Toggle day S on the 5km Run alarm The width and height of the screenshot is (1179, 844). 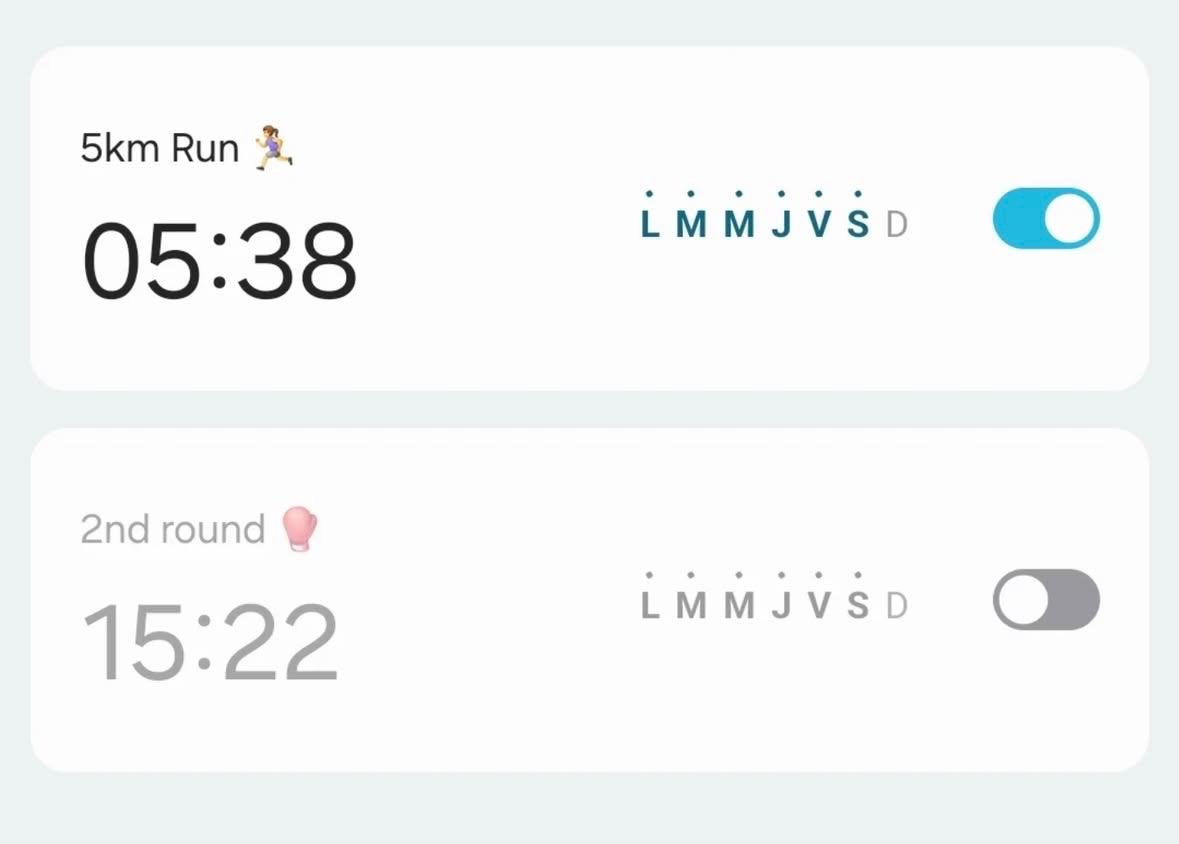pyautogui.click(x=858, y=225)
